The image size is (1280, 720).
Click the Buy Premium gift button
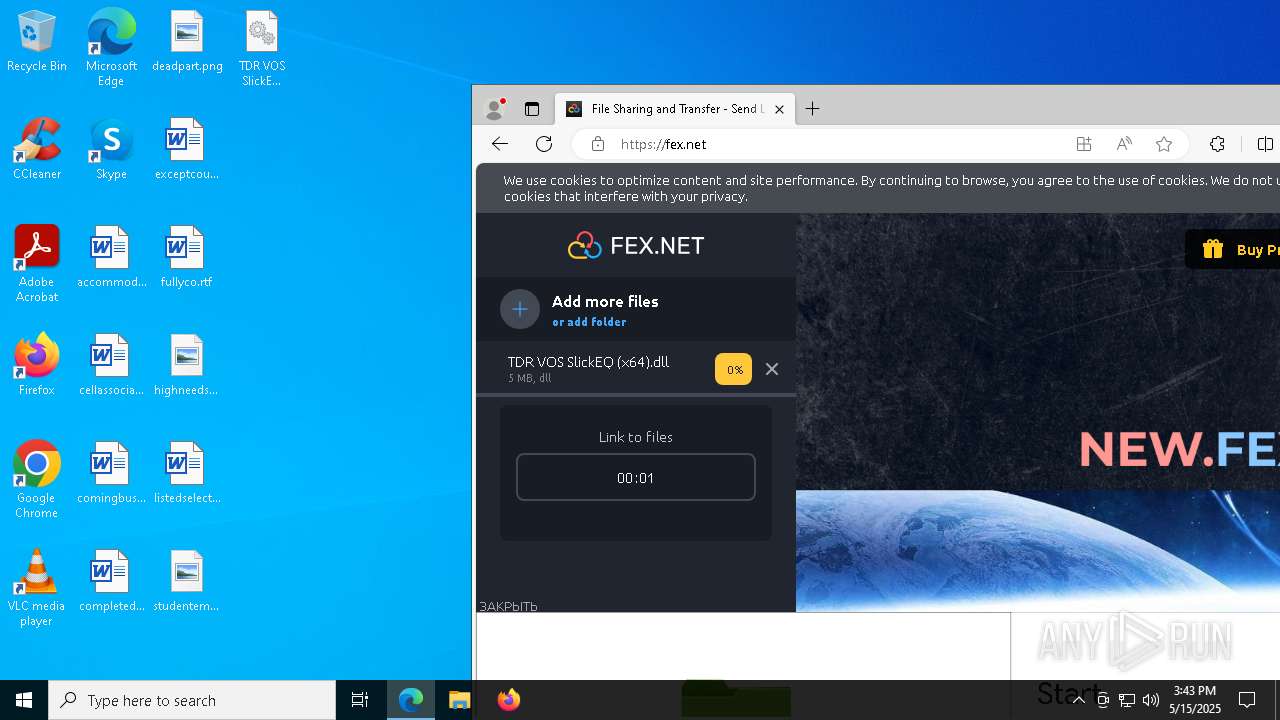[1232, 250]
